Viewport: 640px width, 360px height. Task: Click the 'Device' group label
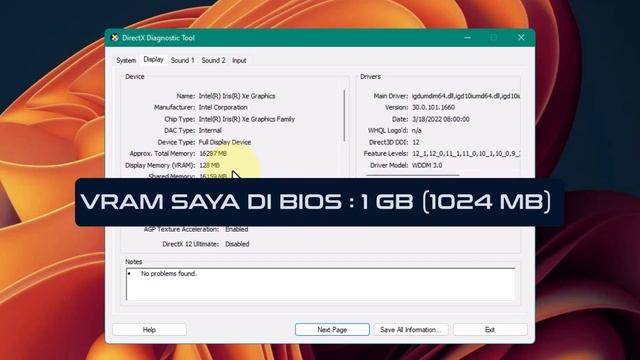[135, 77]
